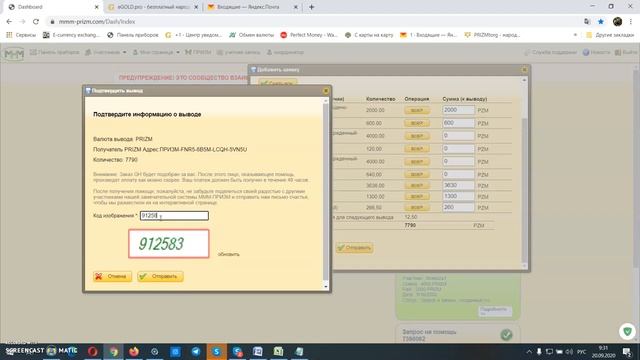
Task: Click the green Отправить button in the confirm dialog
Action: coord(160,276)
